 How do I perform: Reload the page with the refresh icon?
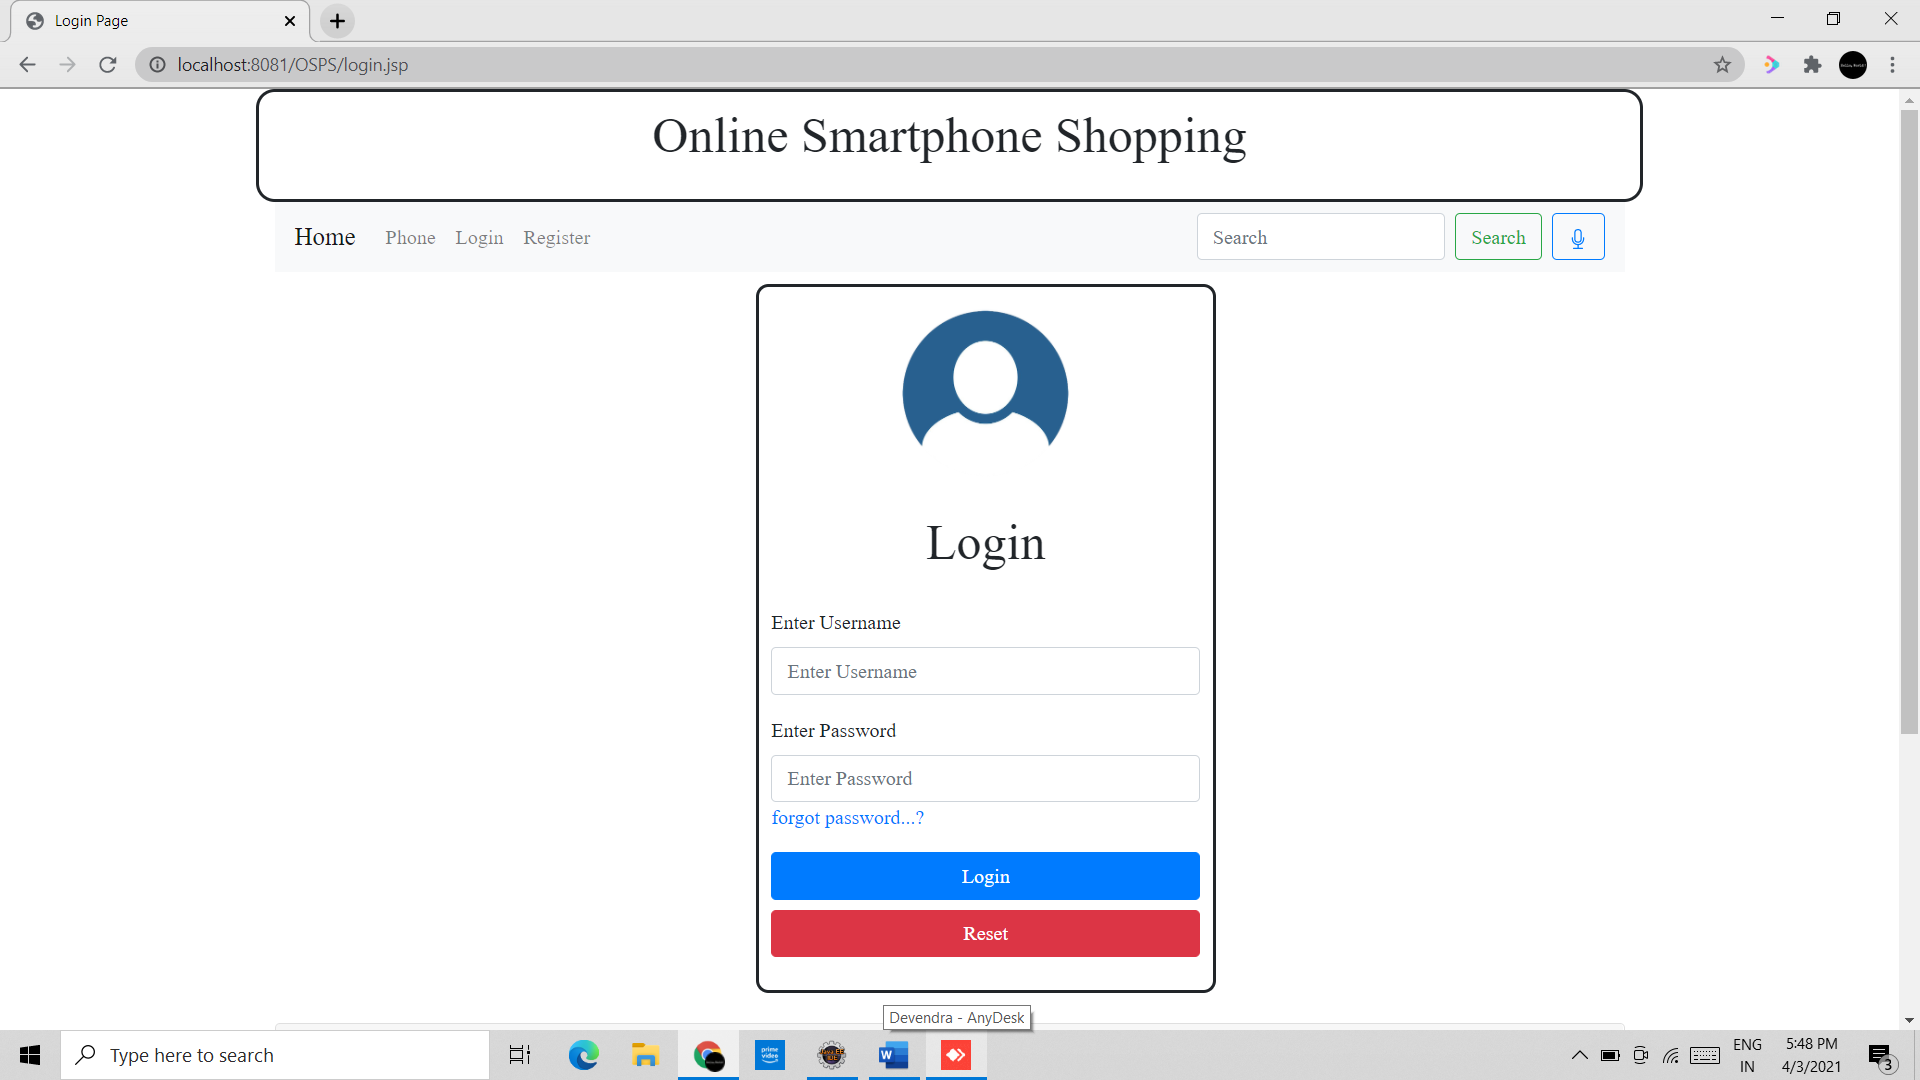point(108,65)
